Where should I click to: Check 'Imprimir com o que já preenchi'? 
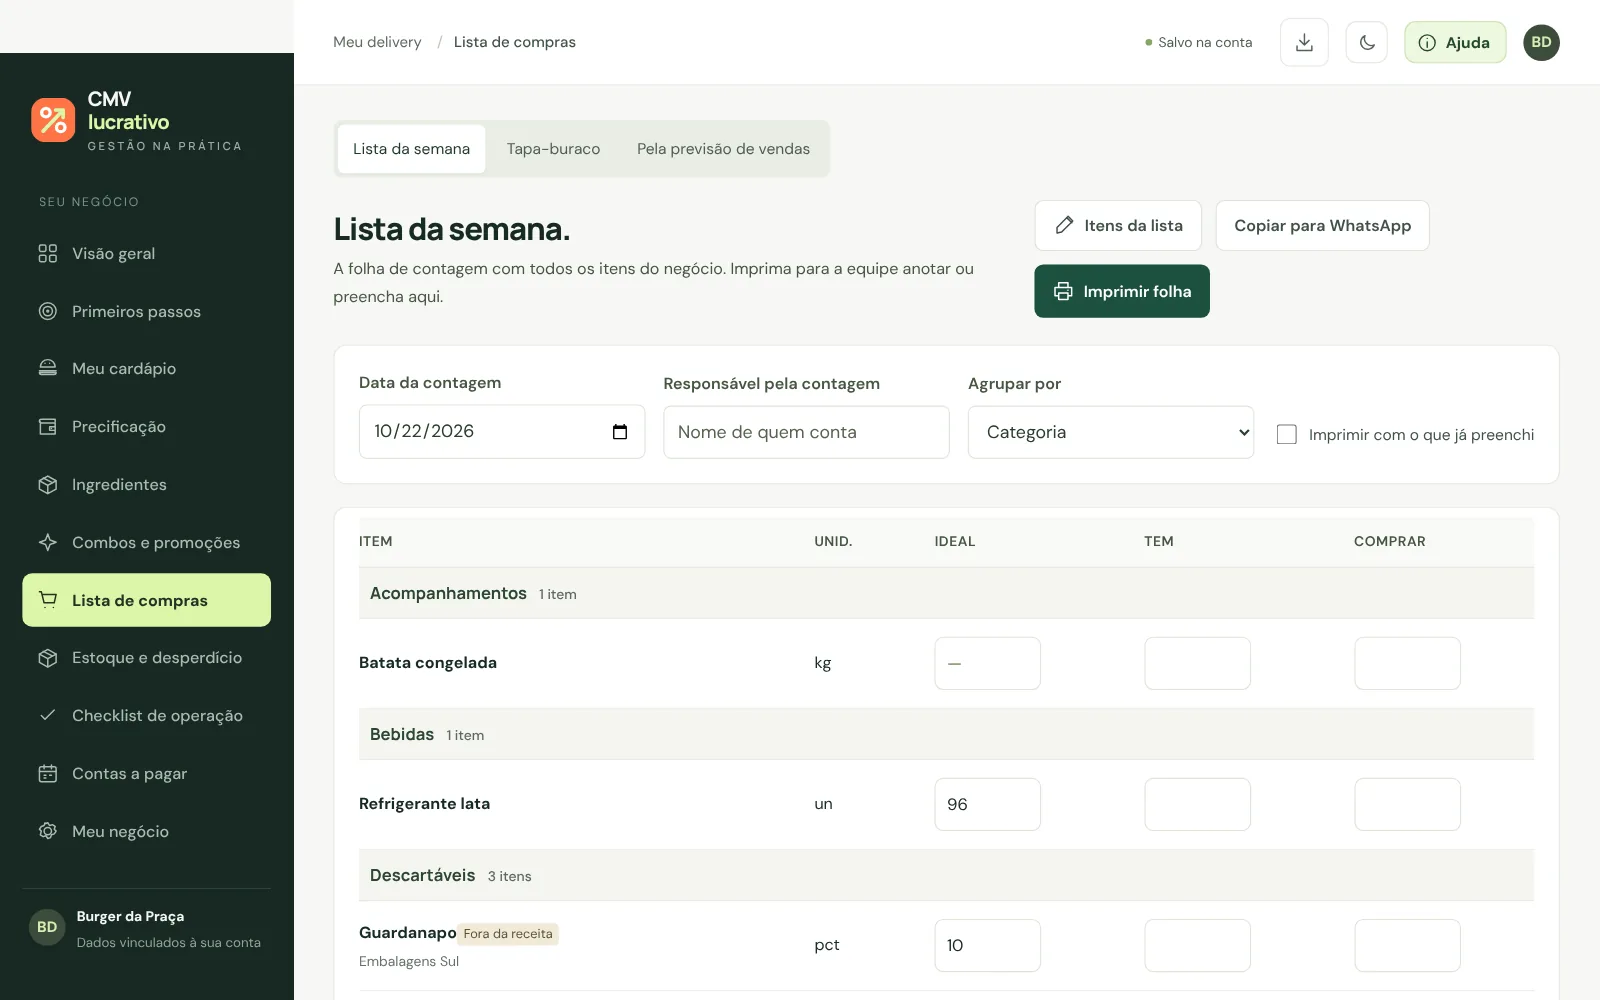click(x=1287, y=434)
